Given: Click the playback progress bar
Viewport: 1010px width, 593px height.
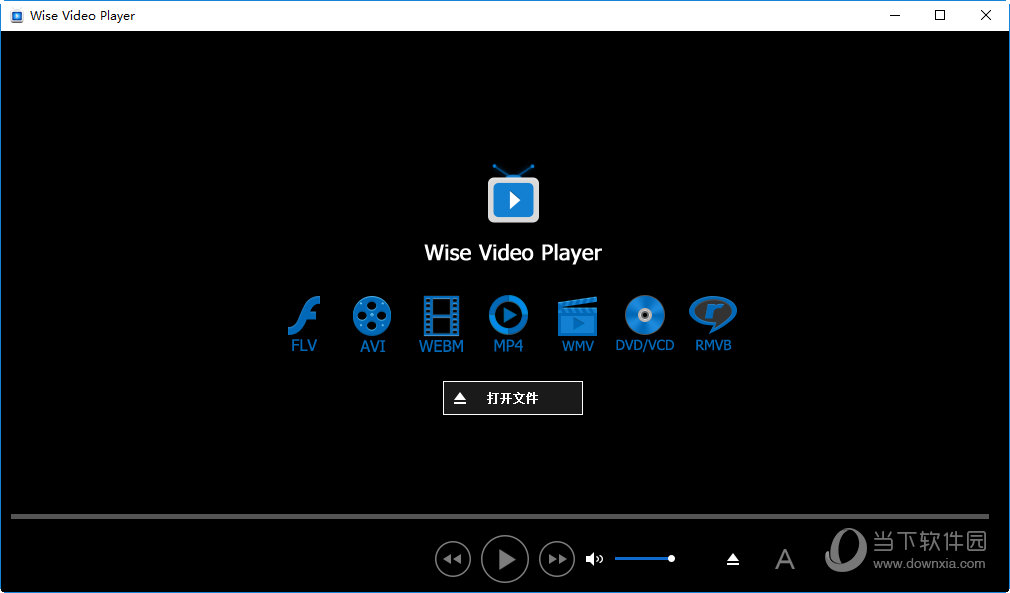Looking at the screenshot, I should point(500,516).
